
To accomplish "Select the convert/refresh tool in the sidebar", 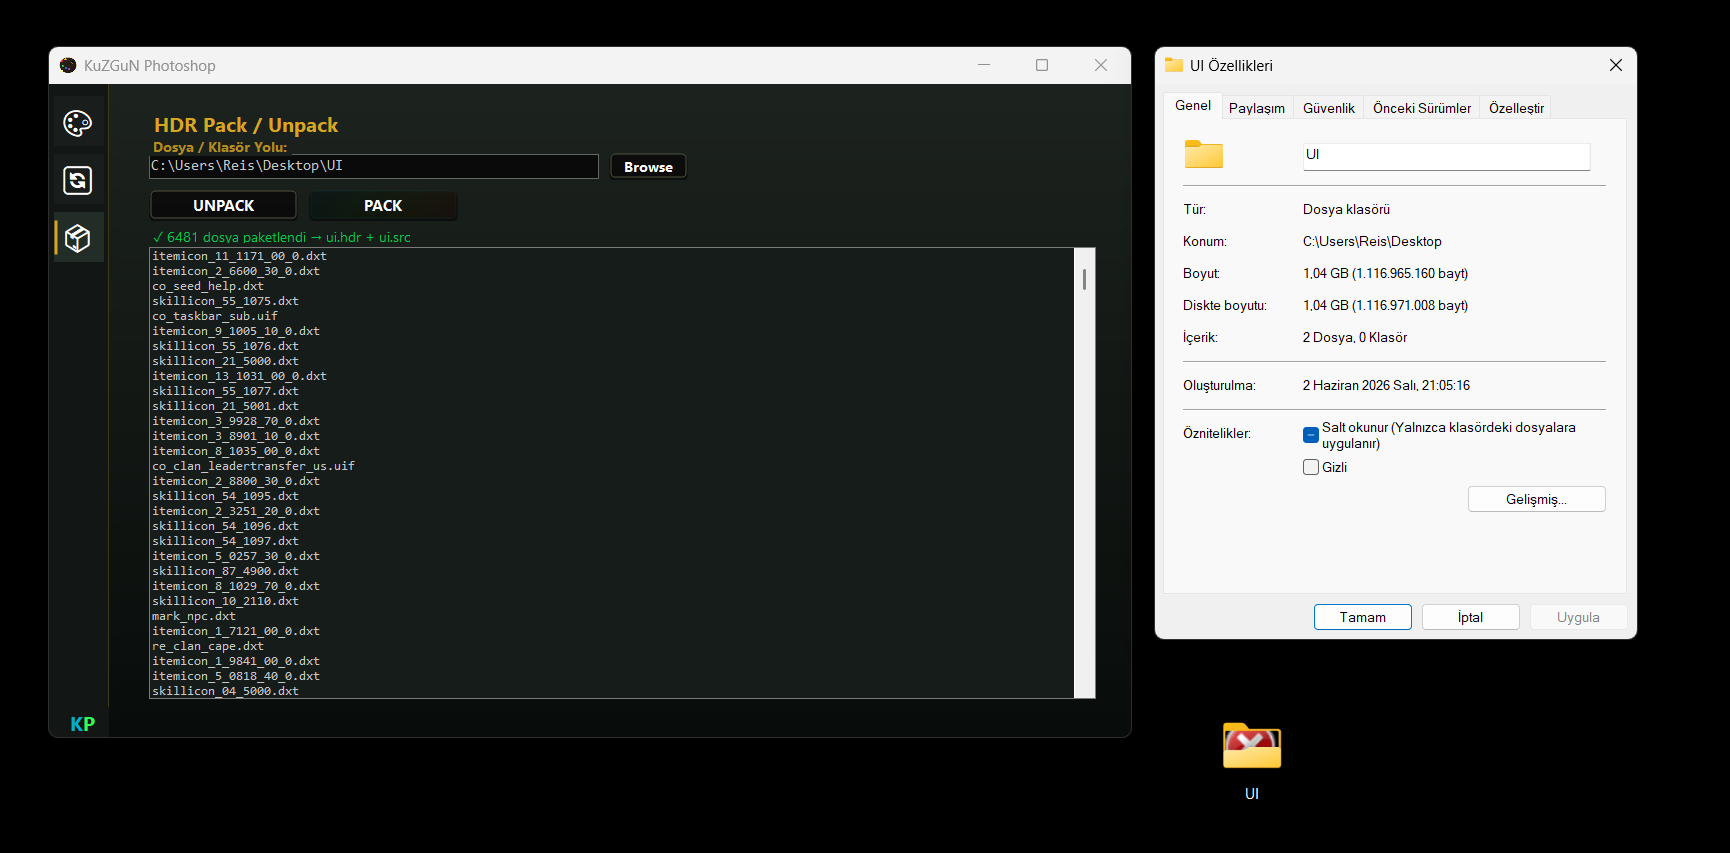I will 78,181.
